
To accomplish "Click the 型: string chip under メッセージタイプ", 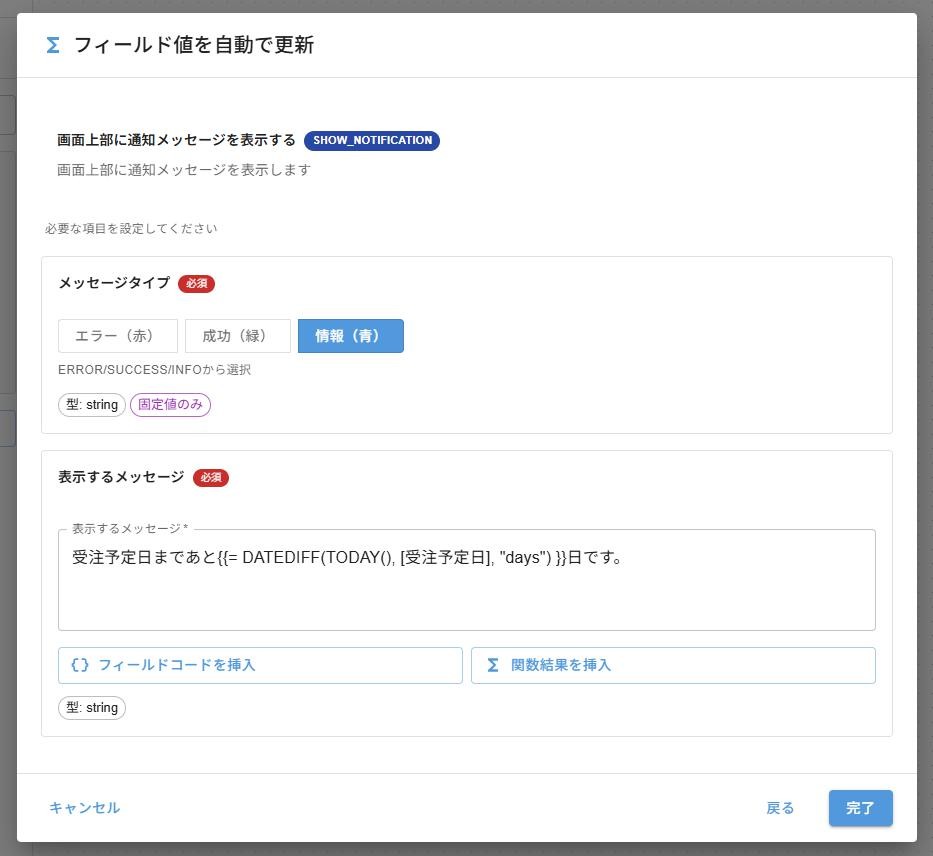I will [x=91, y=405].
